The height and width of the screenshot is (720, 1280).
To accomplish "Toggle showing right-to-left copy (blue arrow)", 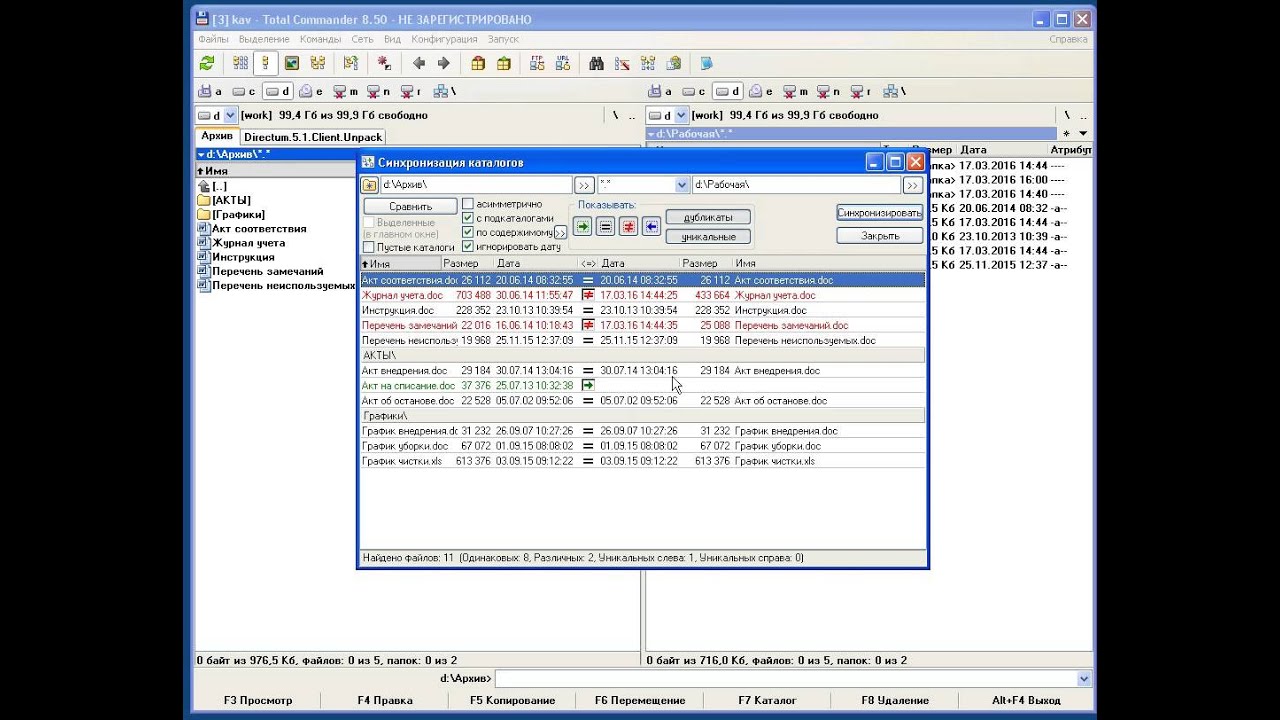I will [x=652, y=226].
